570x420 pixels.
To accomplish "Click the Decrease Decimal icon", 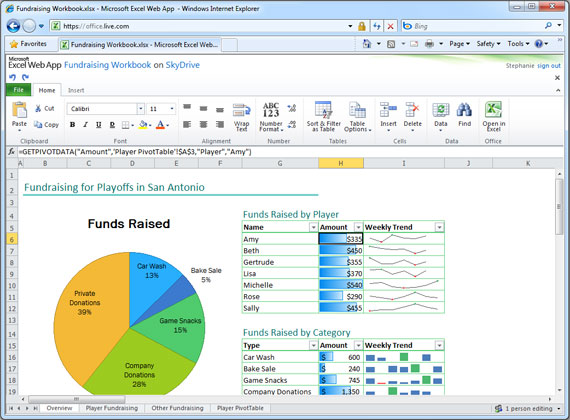I will tap(292, 125).
